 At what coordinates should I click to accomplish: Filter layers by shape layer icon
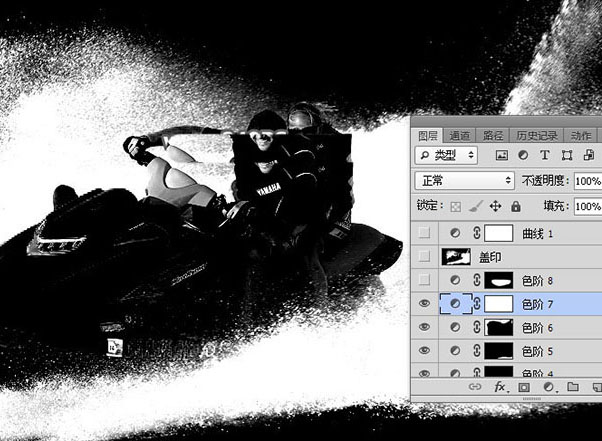click(x=567, y=155)
